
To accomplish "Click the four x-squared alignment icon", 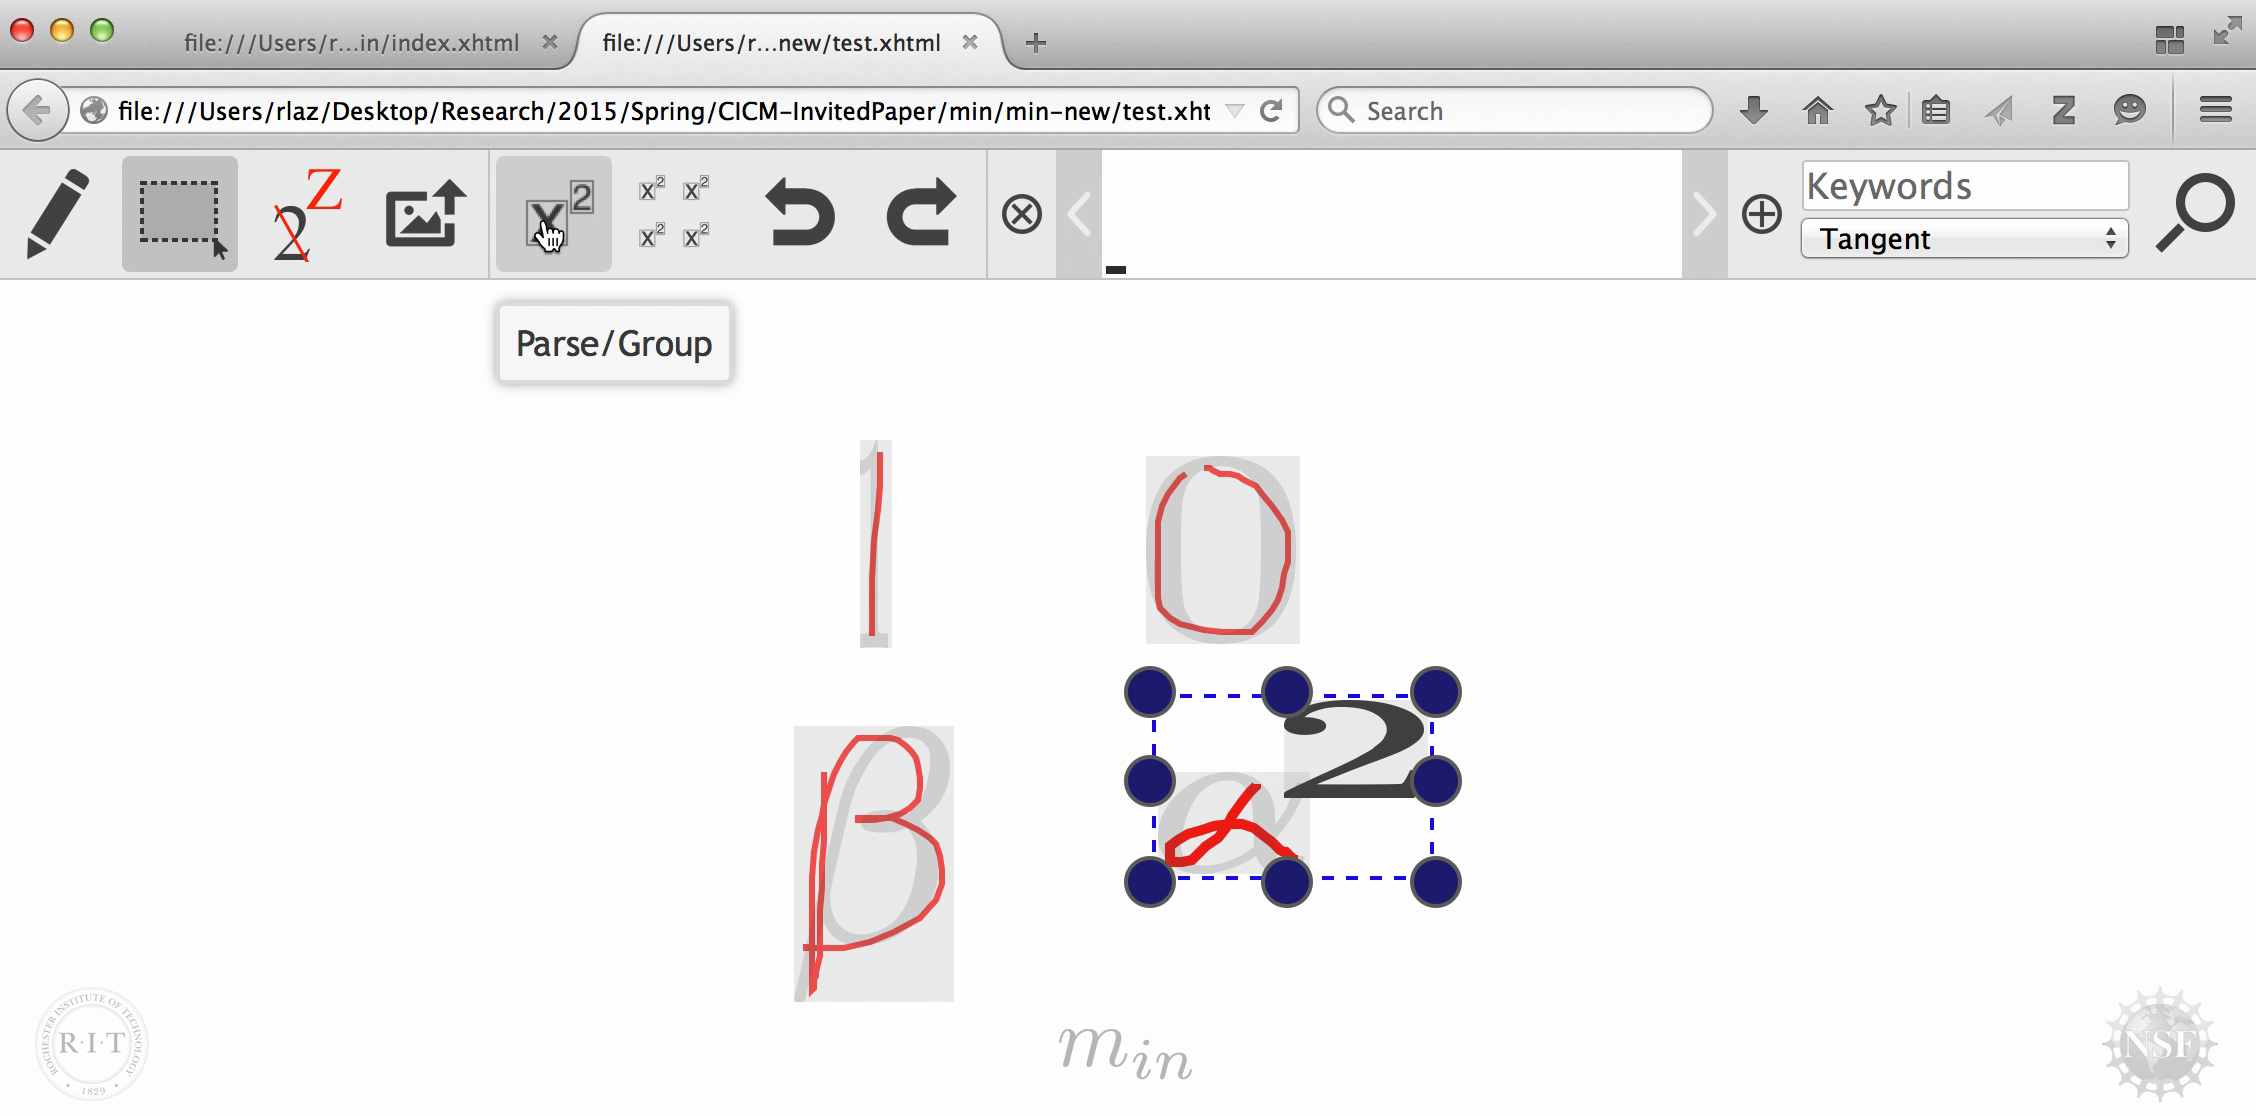I will point(674,212).
